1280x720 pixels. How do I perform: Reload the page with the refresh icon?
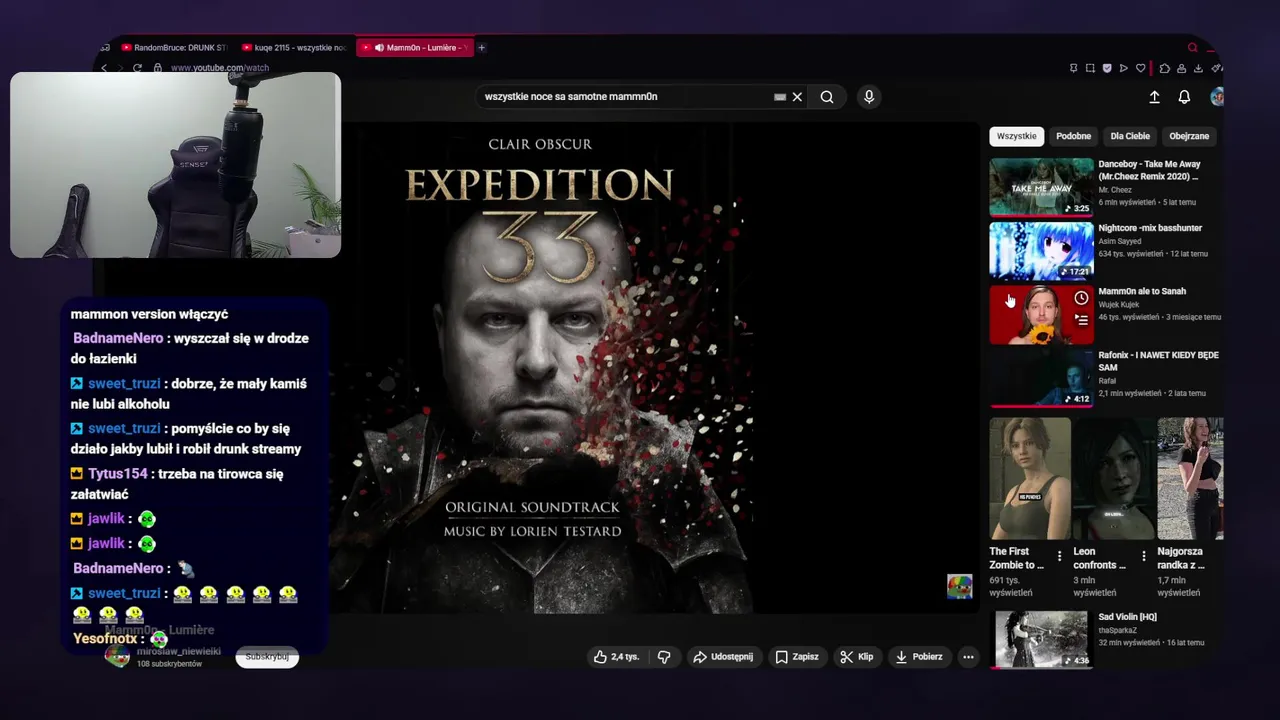(137, 68)
